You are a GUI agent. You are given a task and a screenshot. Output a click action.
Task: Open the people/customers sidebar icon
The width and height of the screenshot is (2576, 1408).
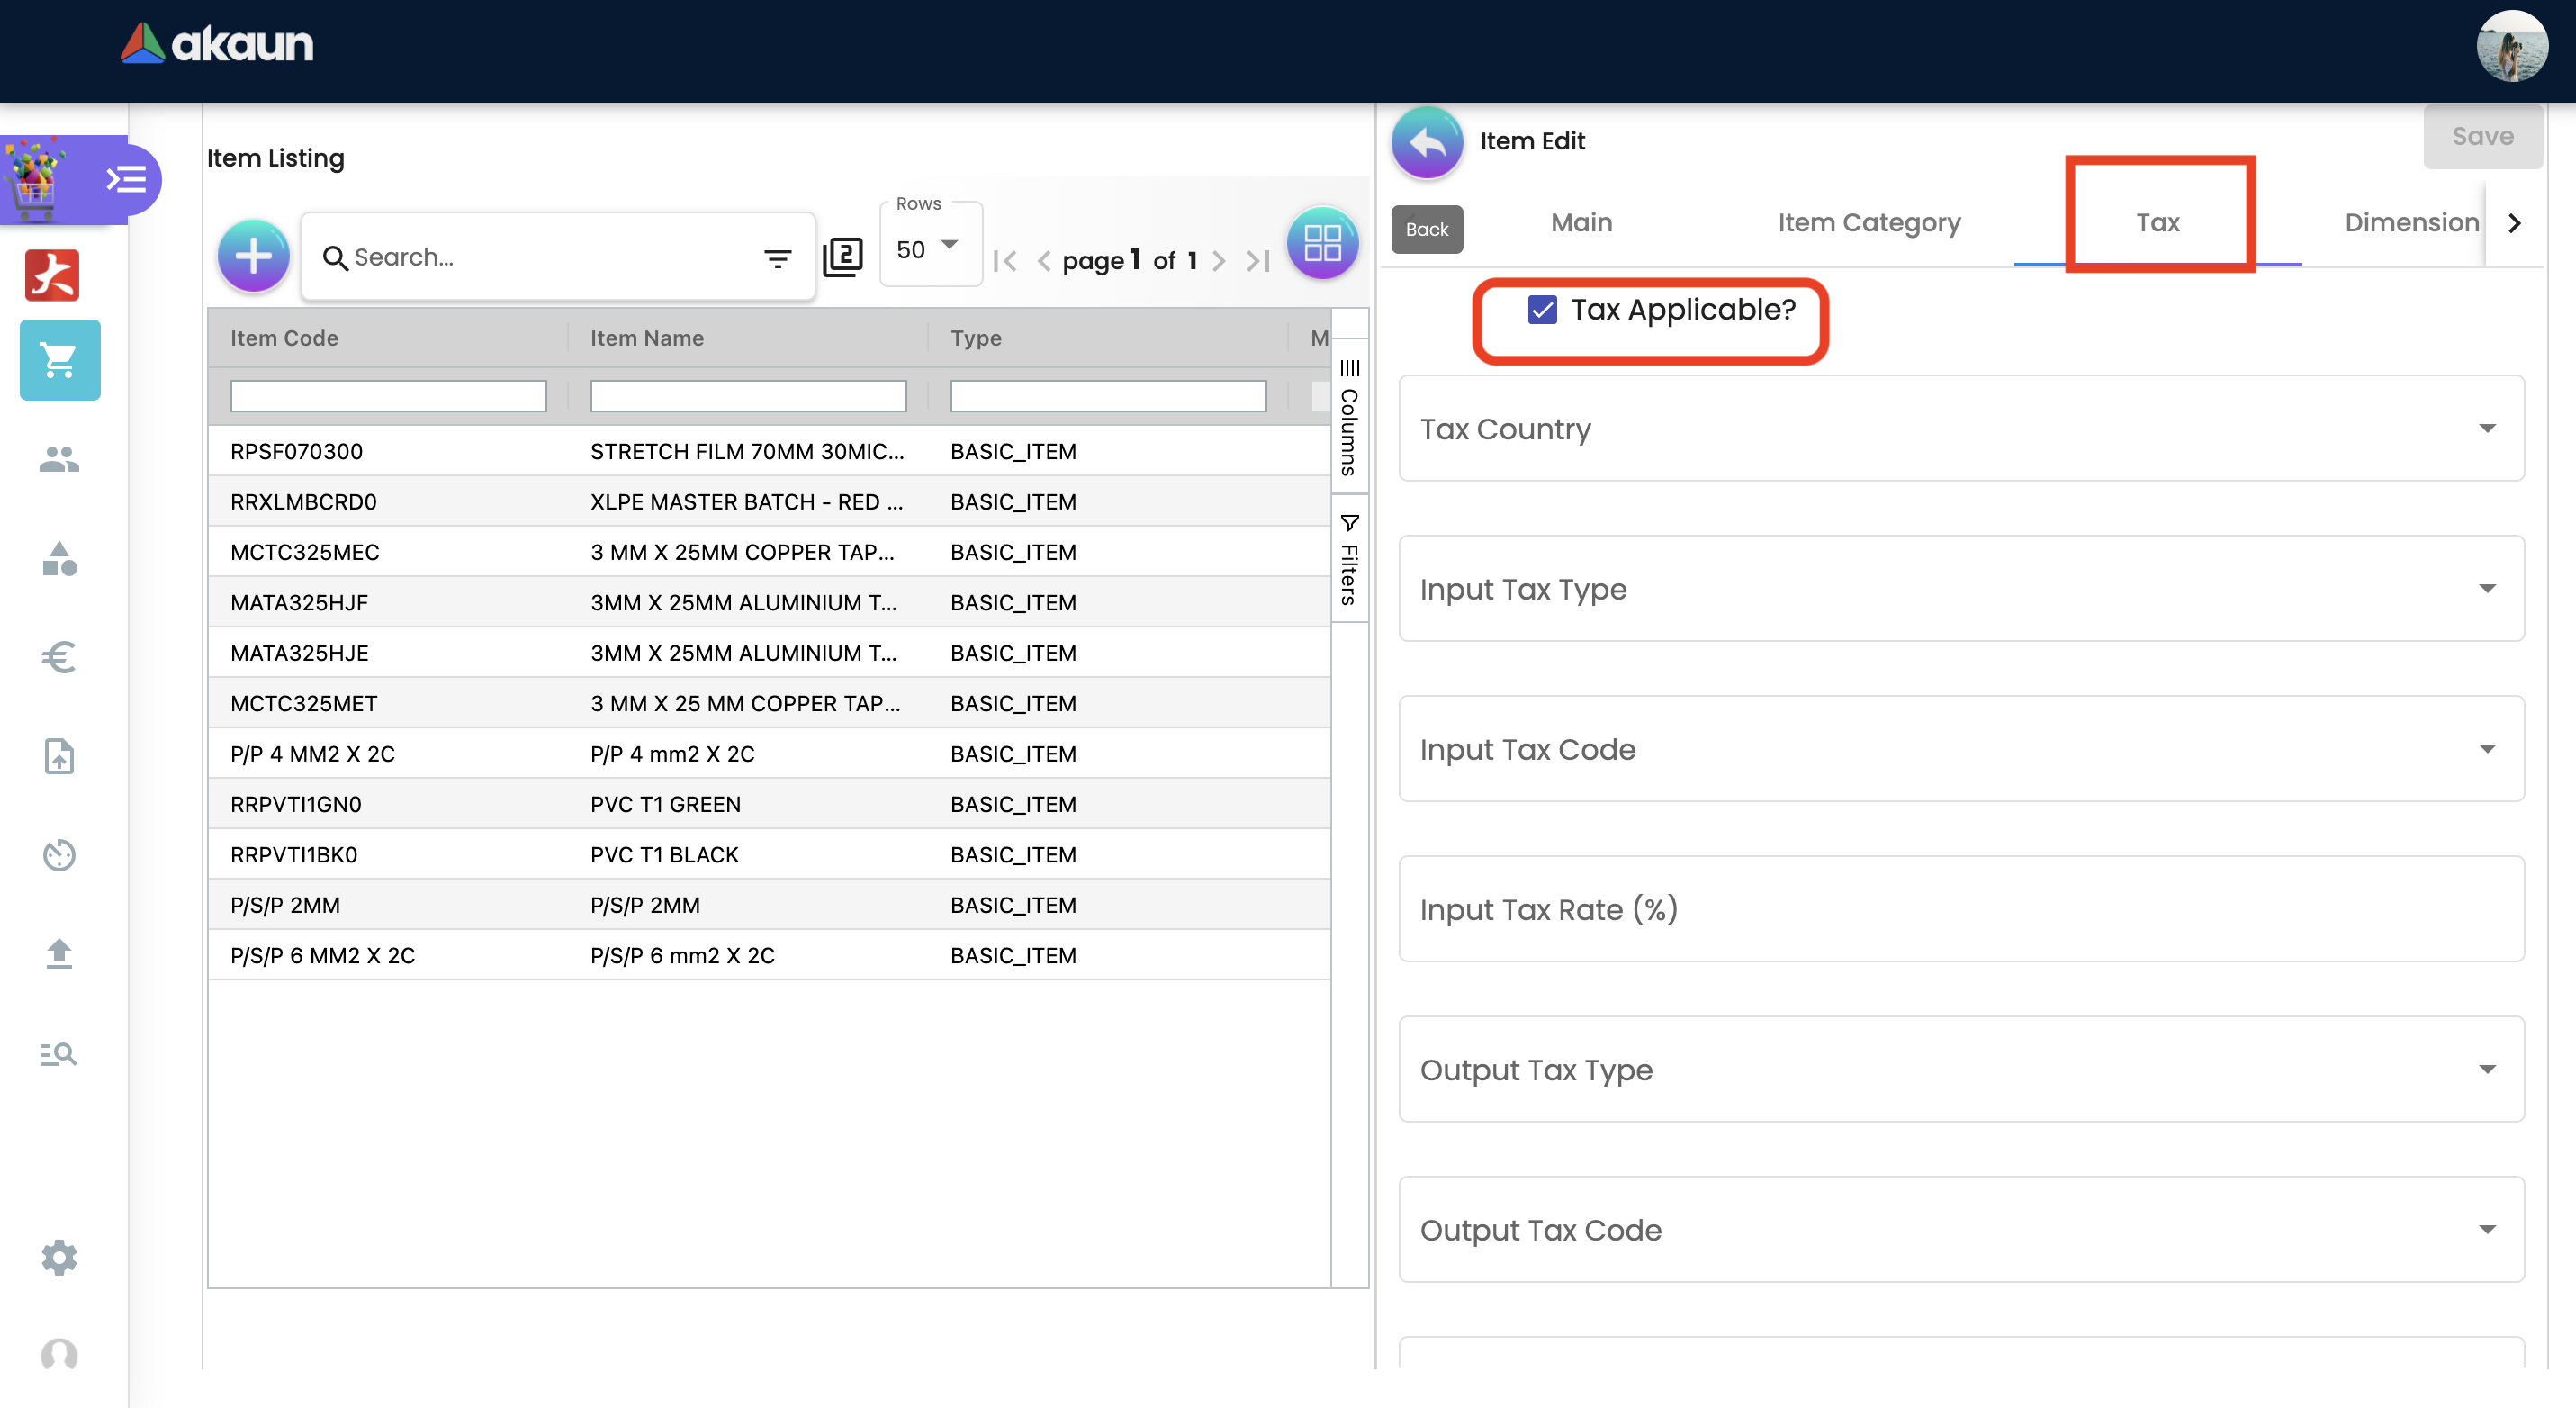(x=59, y=459)
